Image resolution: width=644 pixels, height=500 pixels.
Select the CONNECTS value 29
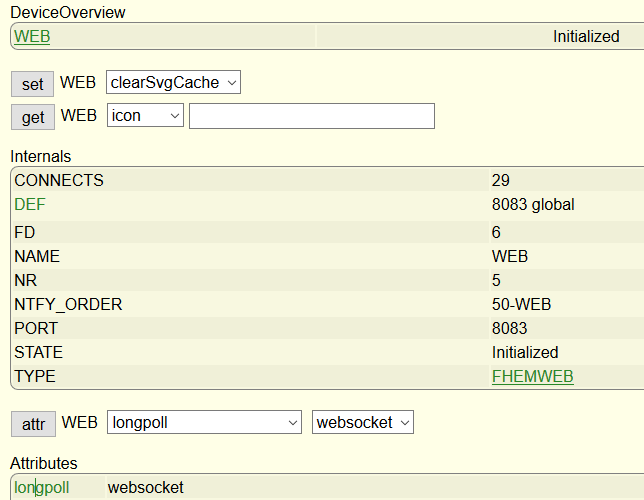coord(501,180)
